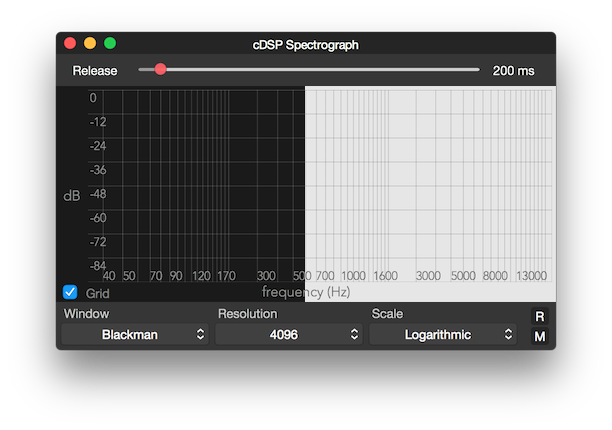The image size is (612, 430).
Task: Click the R button
Action: (540, 316)
